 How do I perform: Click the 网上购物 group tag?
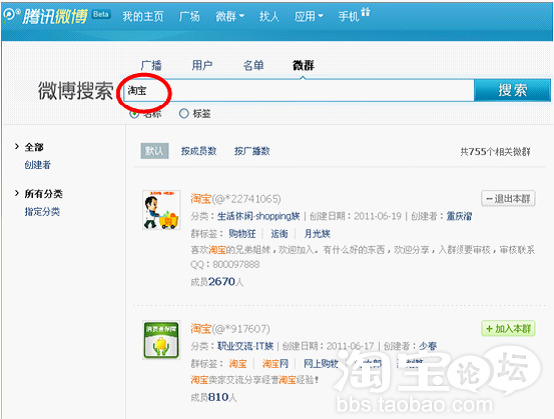click(321, 364)
